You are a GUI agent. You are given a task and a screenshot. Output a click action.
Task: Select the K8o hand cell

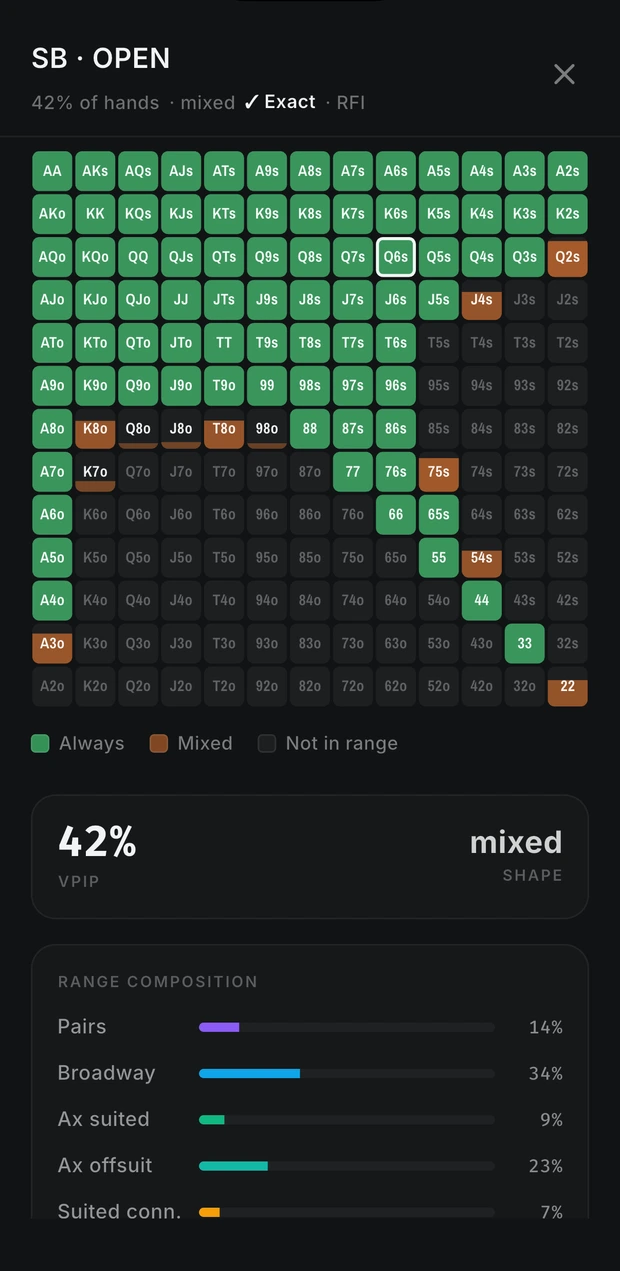pyautogui.click(x=95, y=429)
